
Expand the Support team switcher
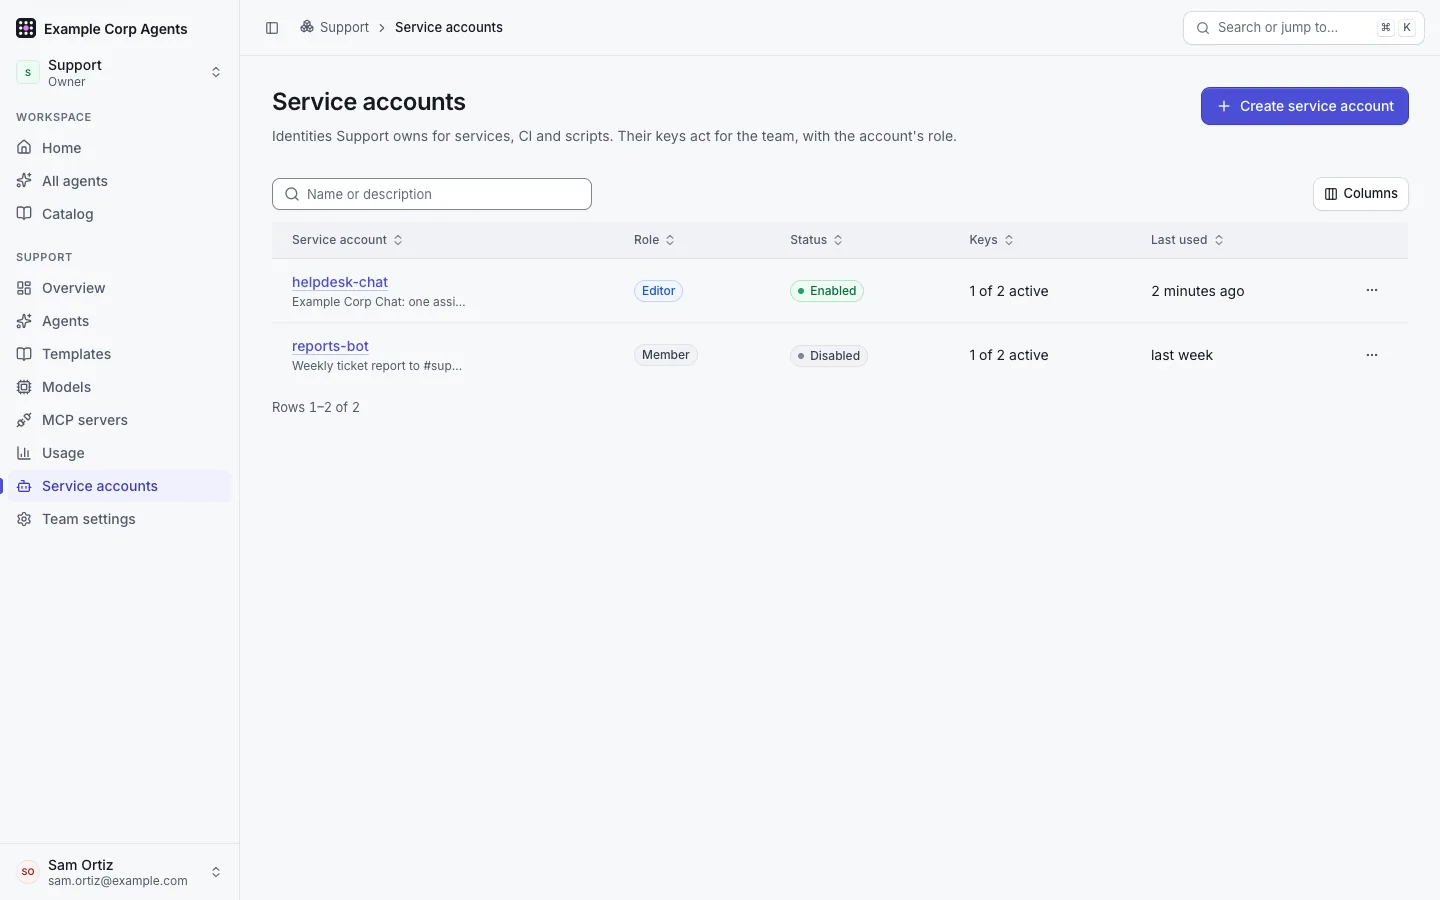click(x=120, y=72)
